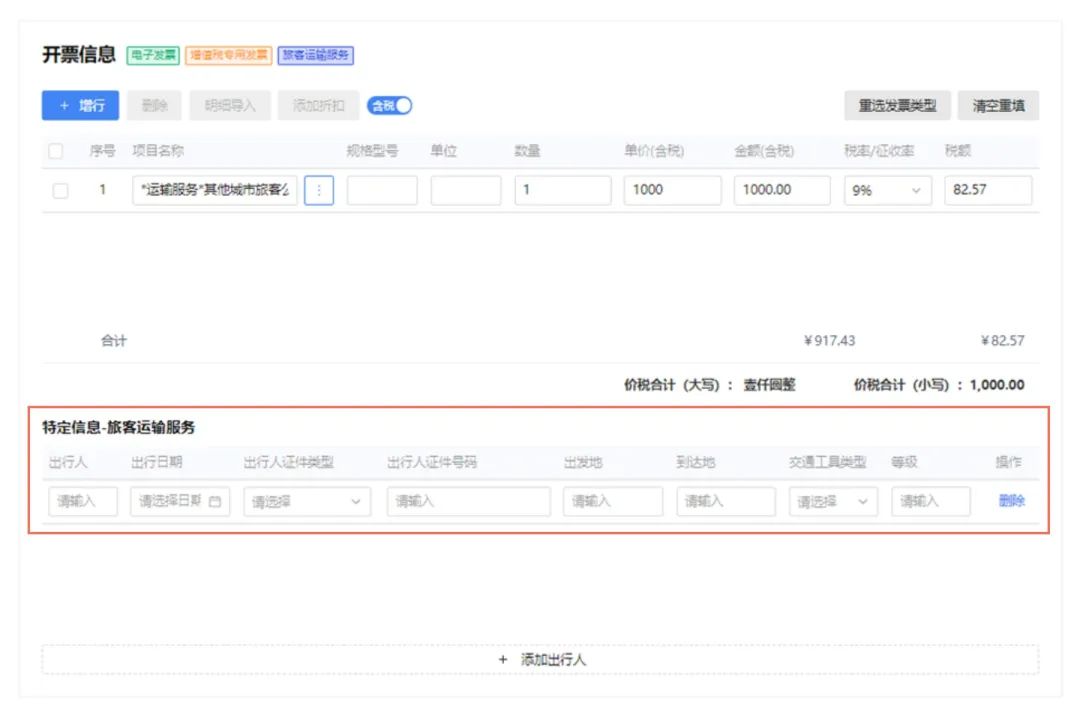Click the 增值税专用发票 tag
Viewport: 1080px width, 706px height.
229,56
